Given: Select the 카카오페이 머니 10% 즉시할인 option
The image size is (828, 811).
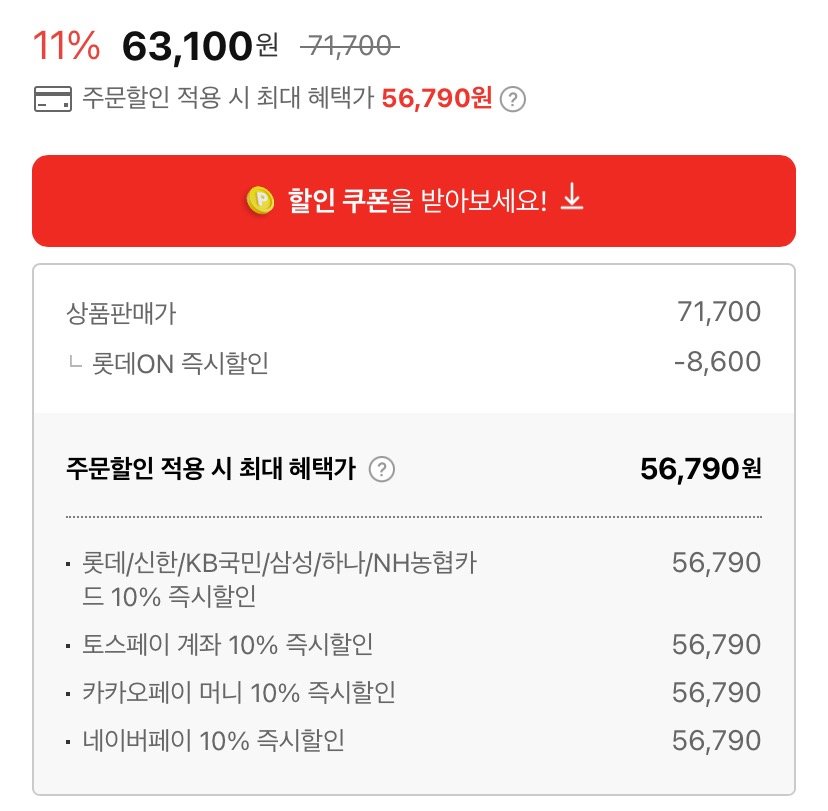Looking at the screenshot, I should (414, 692).
